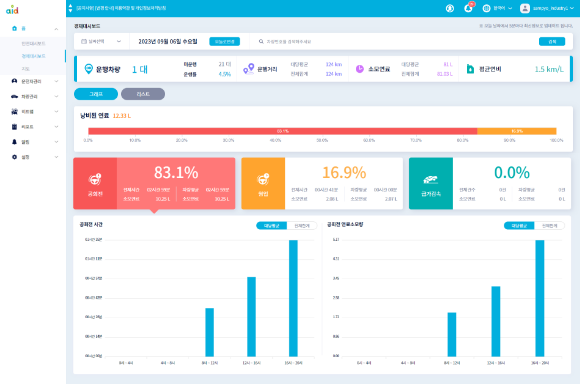The width and height of the screenshot is (580, 384).
Task: Click the multi-vehicle icon in the sidebar
Action: 14,111
